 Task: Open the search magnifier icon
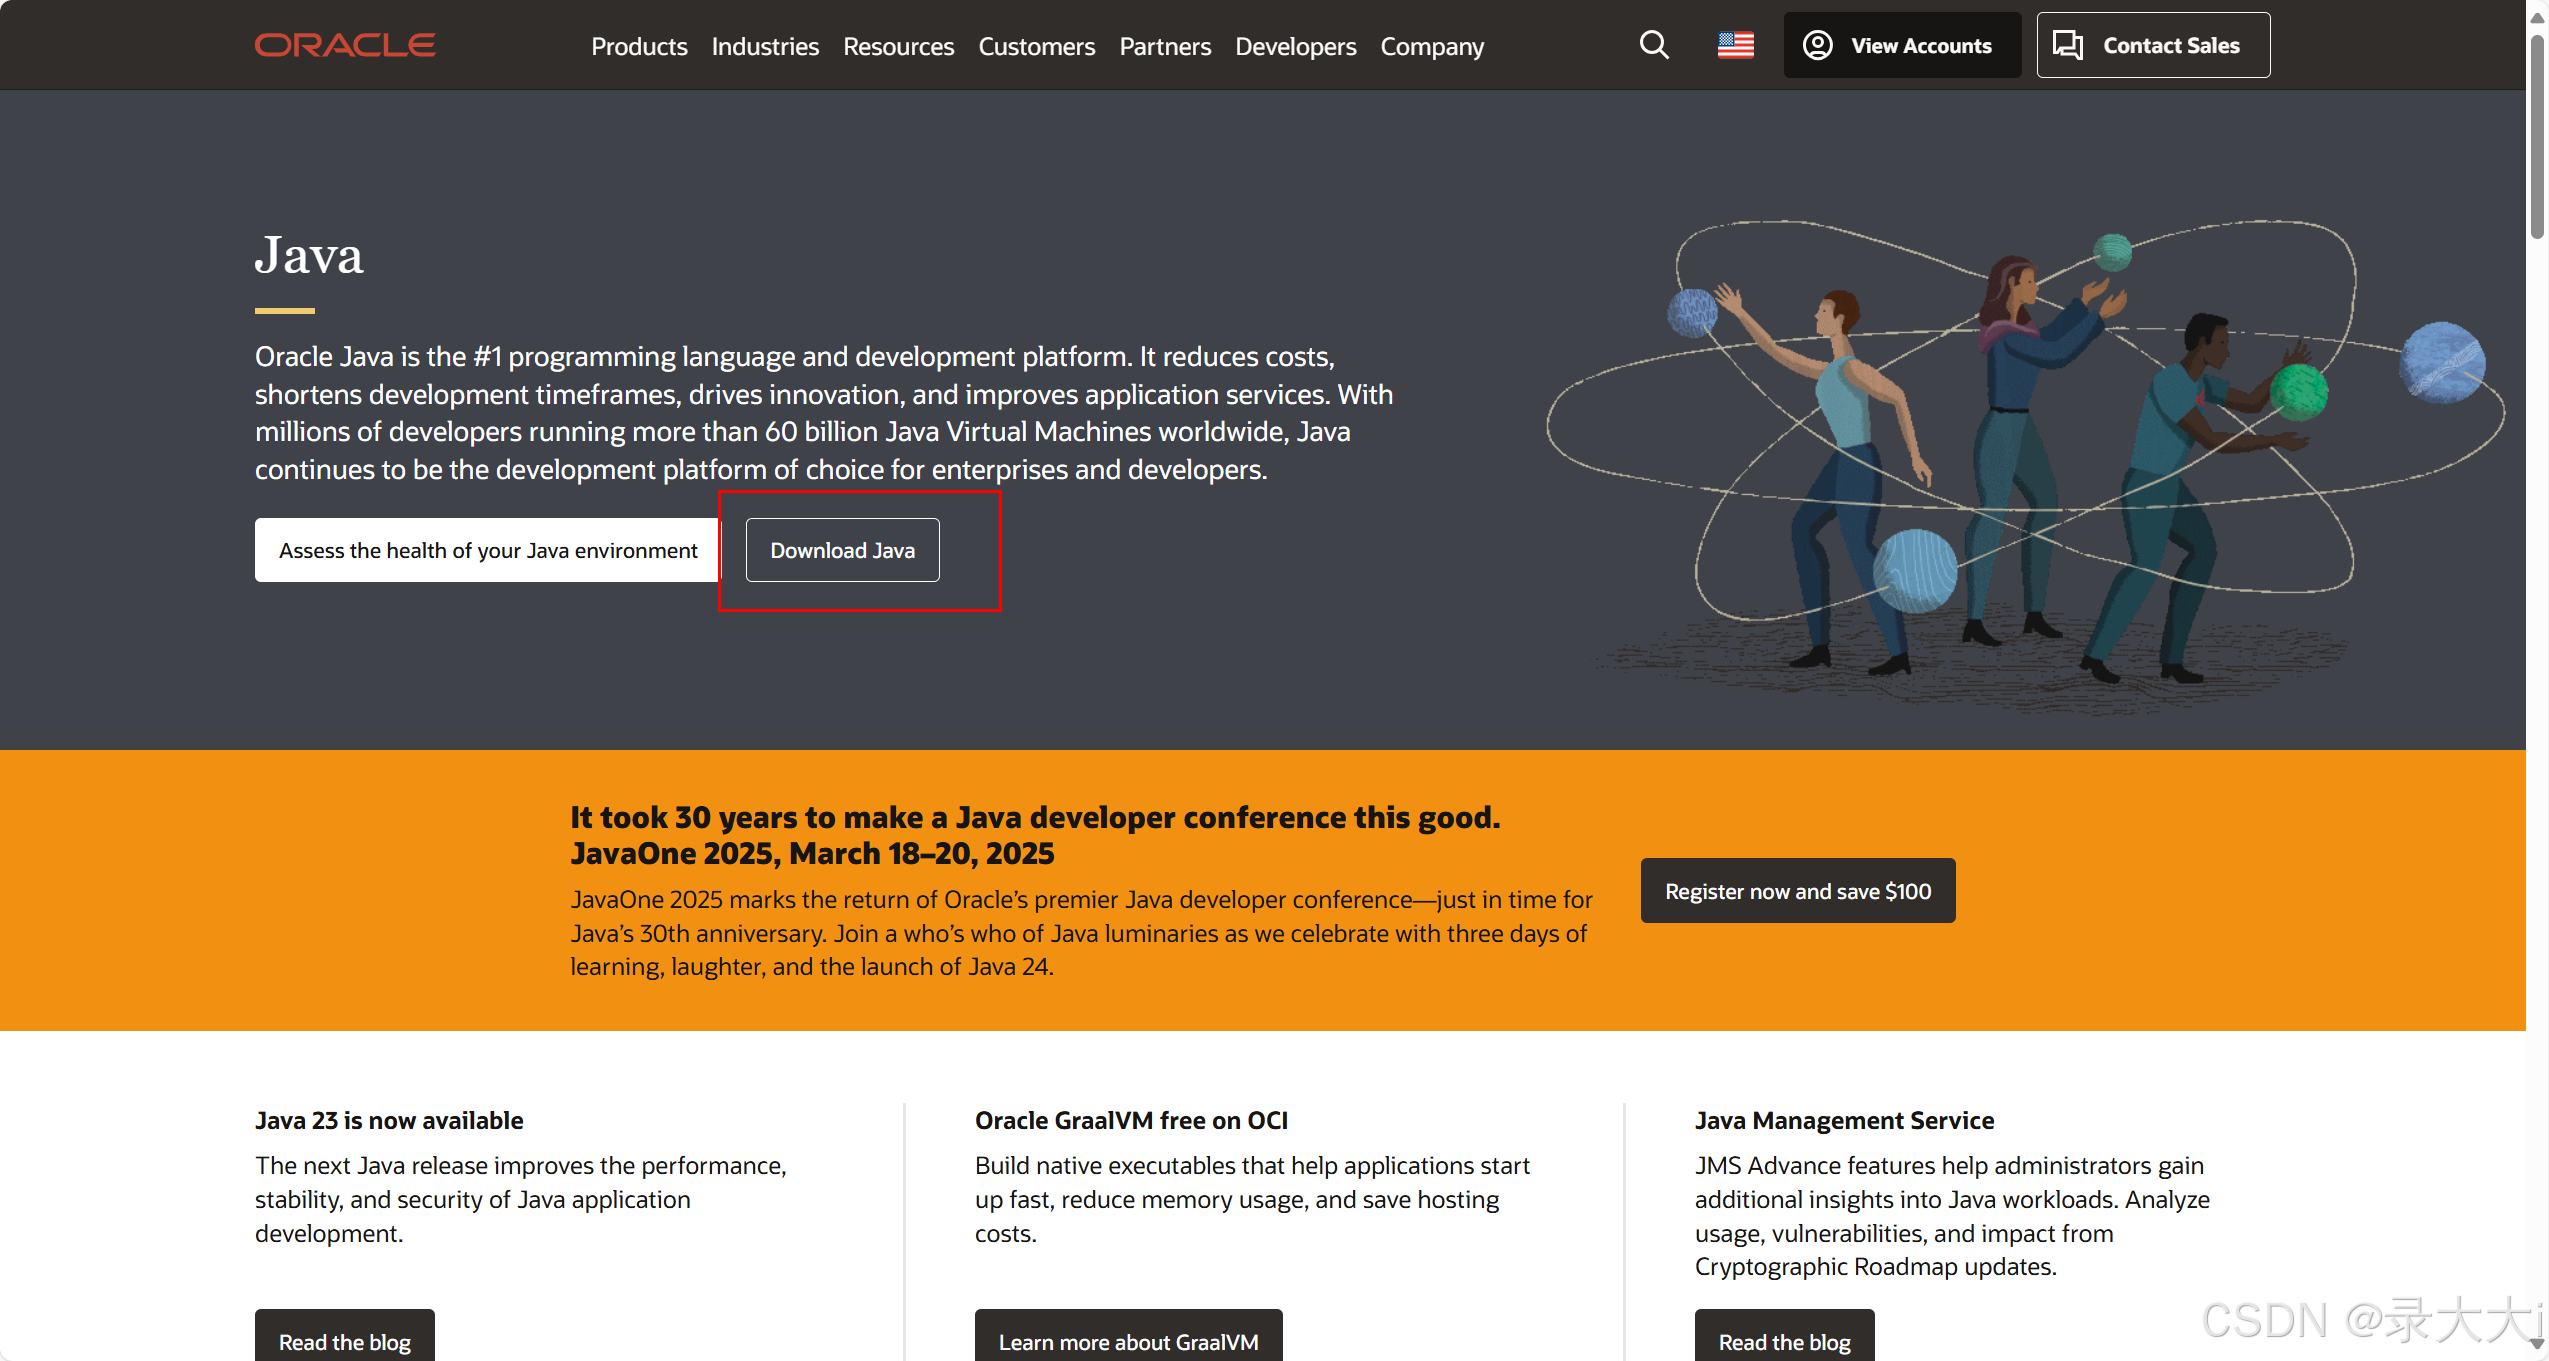1654,45
